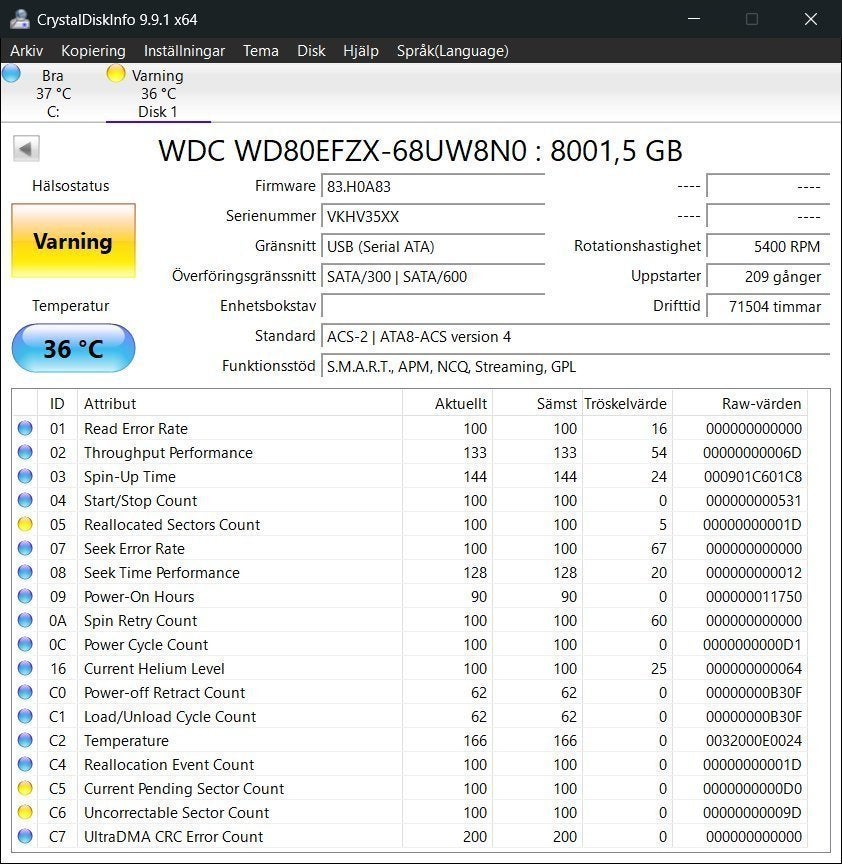Click status dot for Spin Retry Count

tap(25, 620)
